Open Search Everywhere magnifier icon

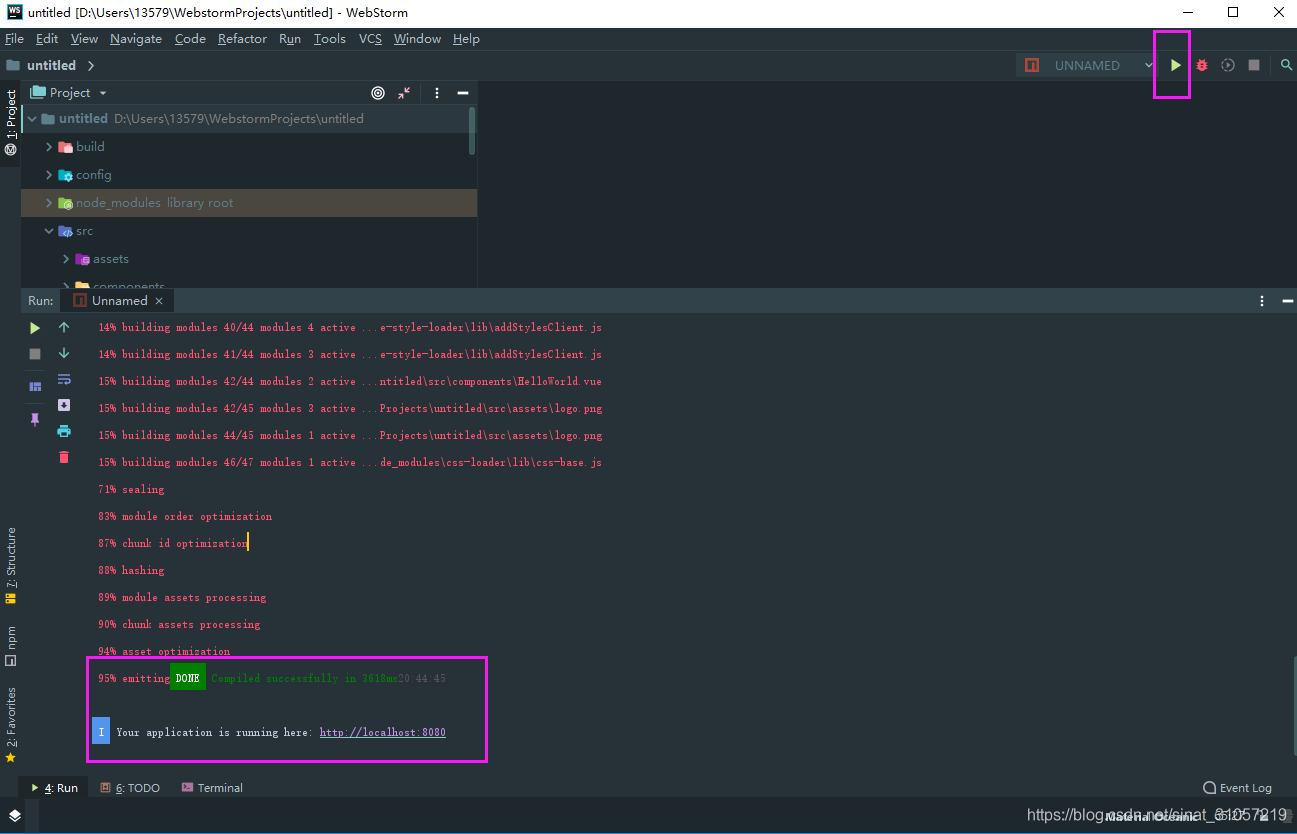coord(1287,65)
